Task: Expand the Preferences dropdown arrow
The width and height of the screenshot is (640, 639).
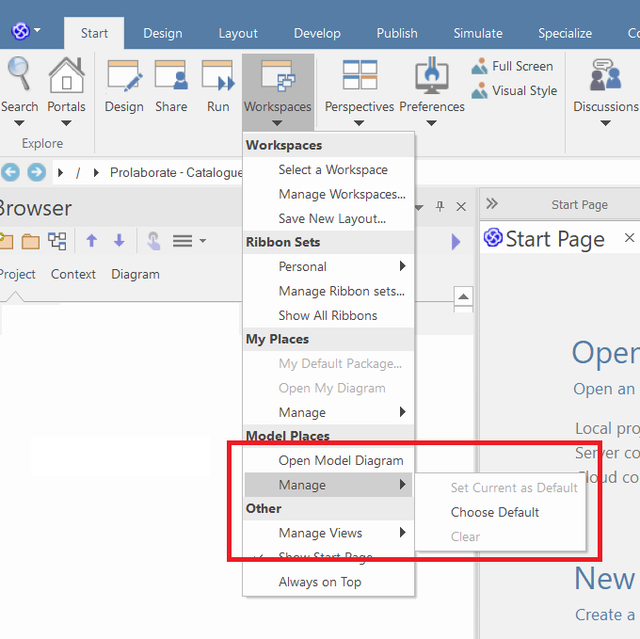Action: (x=431, y=123)
